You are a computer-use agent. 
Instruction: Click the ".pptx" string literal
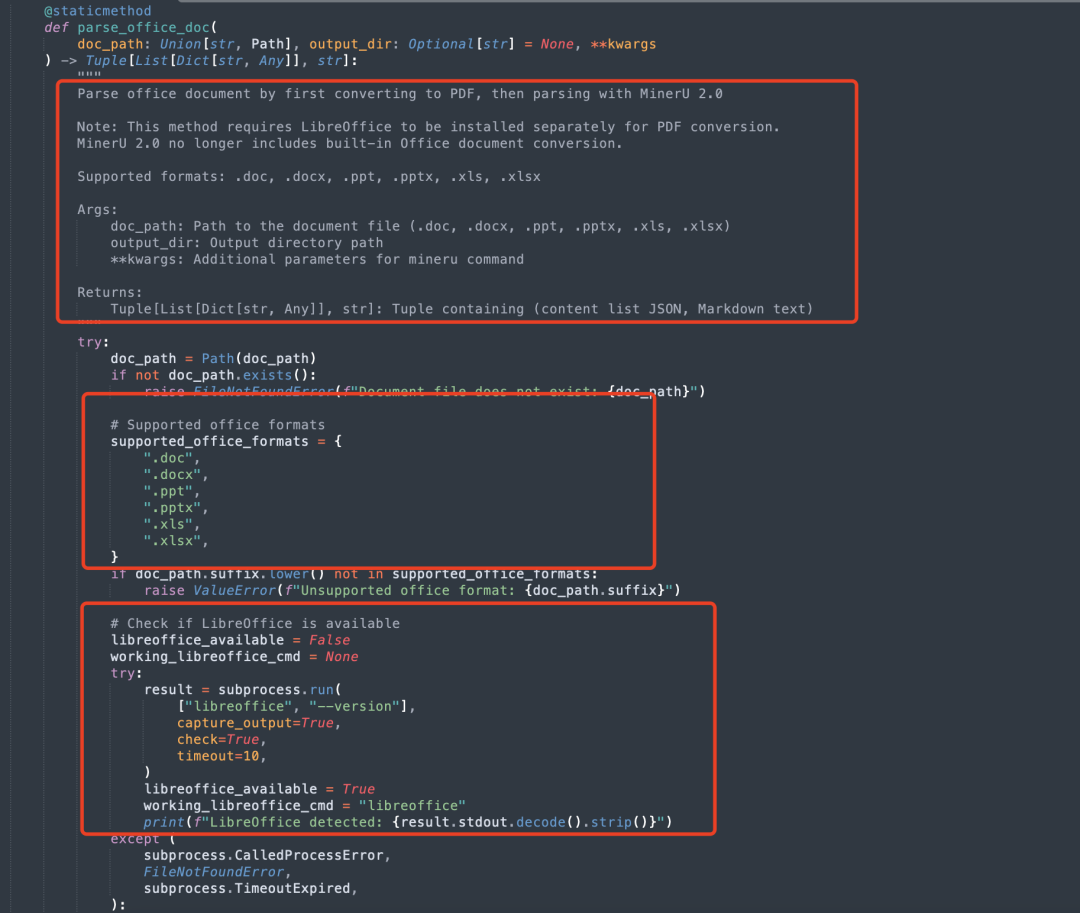(x=172, y=507)
